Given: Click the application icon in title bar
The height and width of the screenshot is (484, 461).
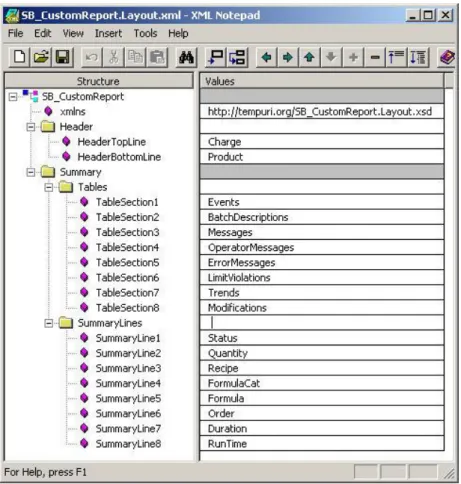Looking at the screenshot, I should (13, 16).
